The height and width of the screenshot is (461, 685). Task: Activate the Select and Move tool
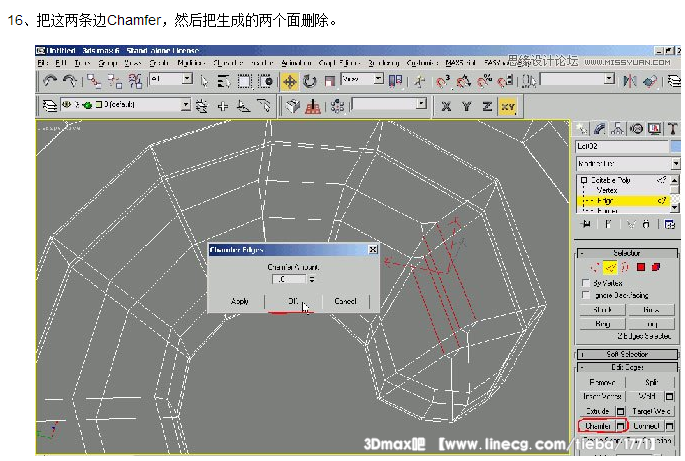[290, 81]
